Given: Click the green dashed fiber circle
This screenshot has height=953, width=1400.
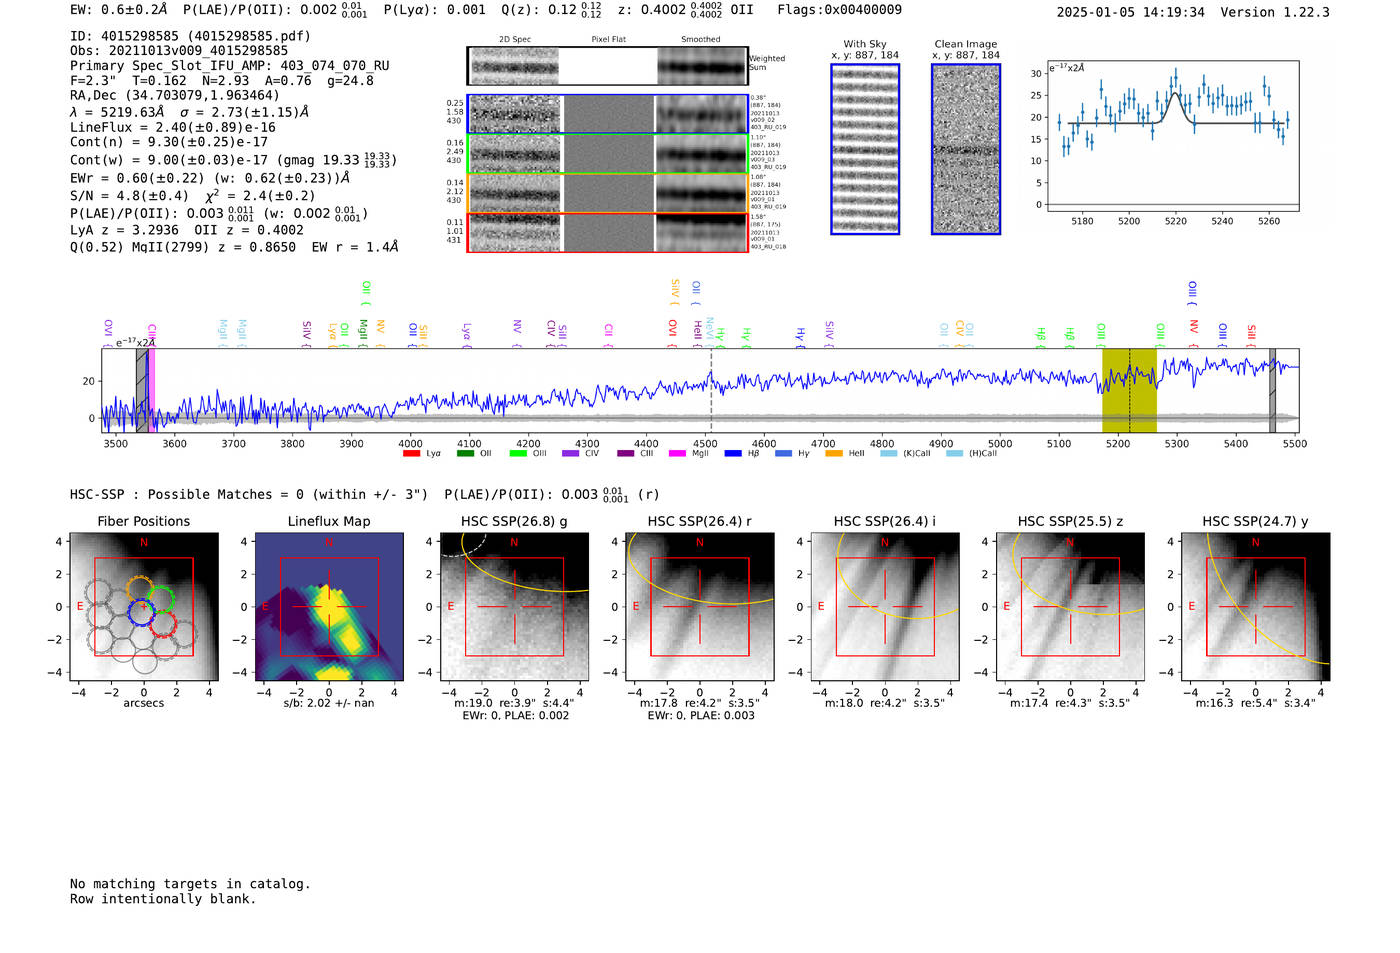Looking at the screenshot, I should (160, 600).
